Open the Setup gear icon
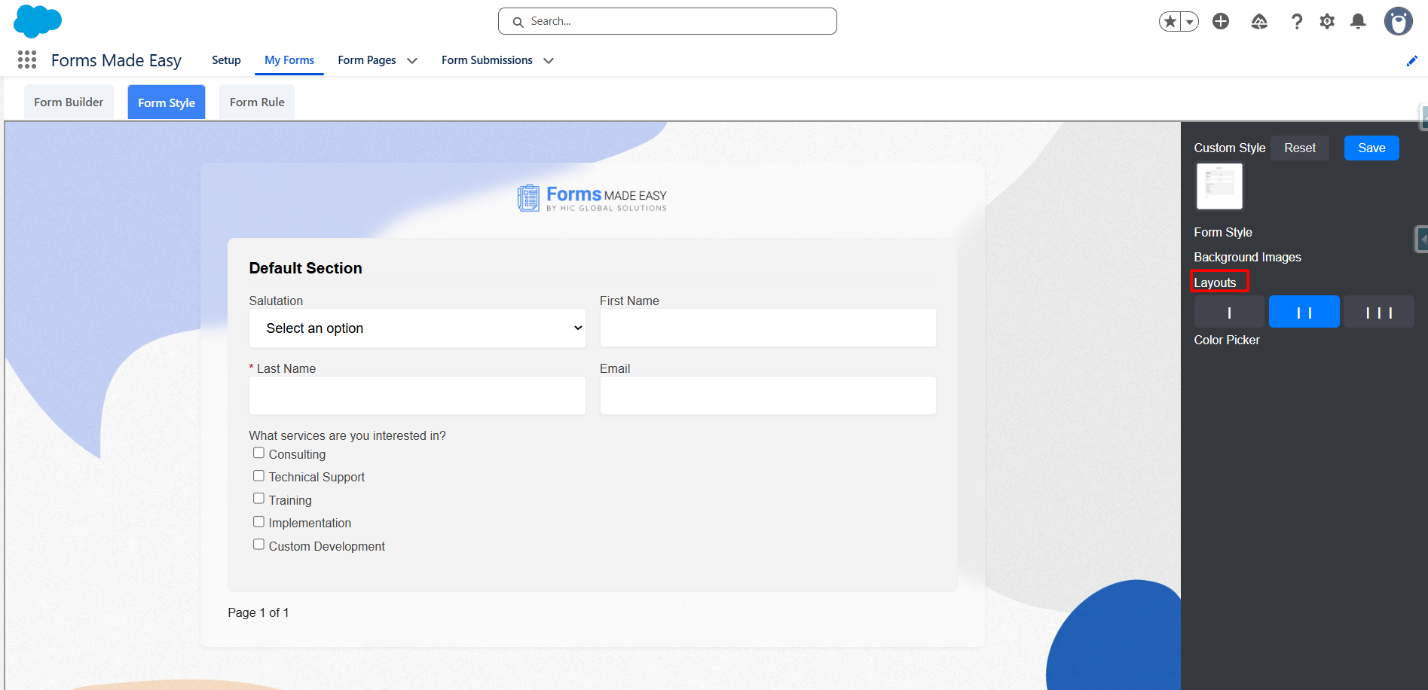This screenshot has width=1428, height=690. [1327, 21]
